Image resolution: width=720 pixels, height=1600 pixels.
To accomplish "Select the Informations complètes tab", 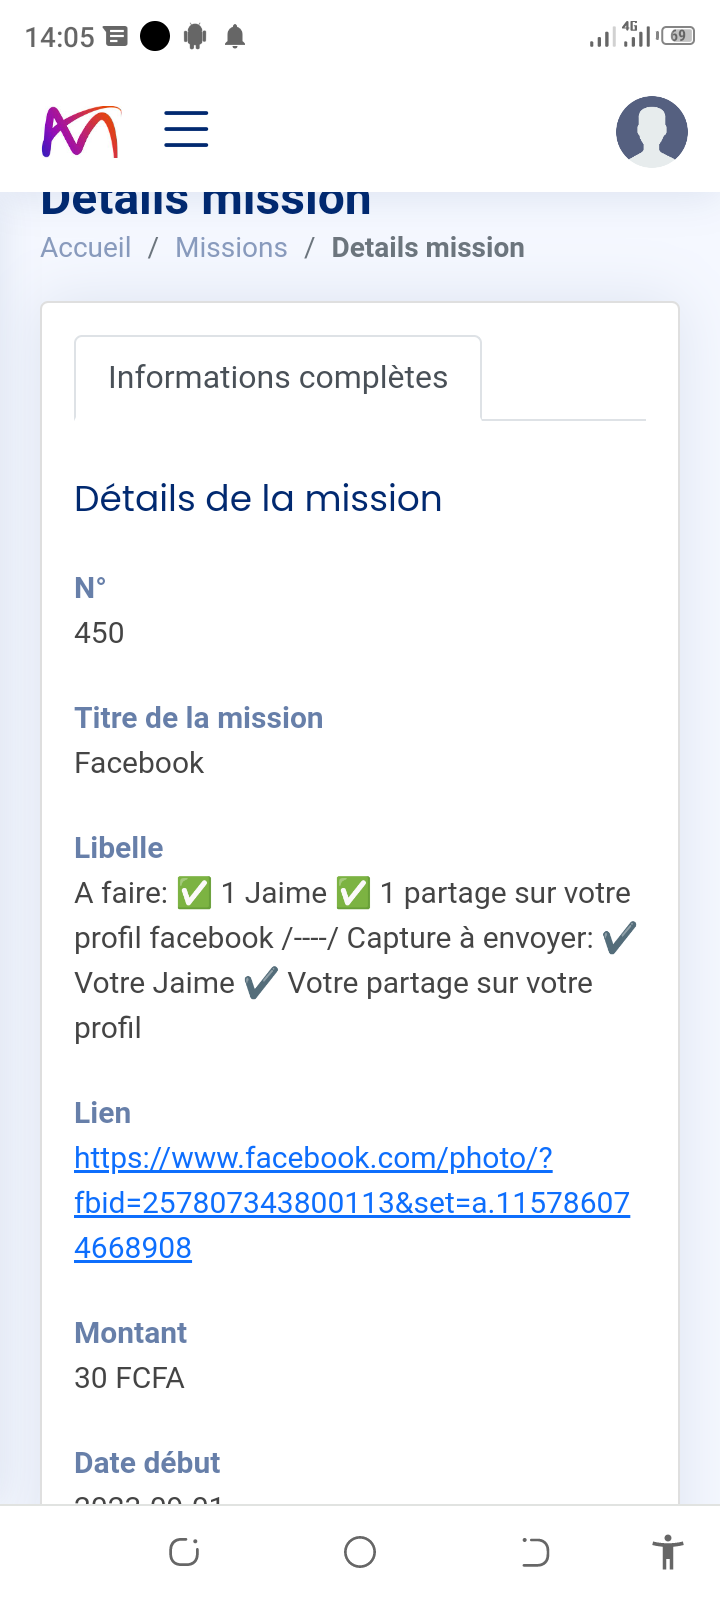I will click(278, 378).
